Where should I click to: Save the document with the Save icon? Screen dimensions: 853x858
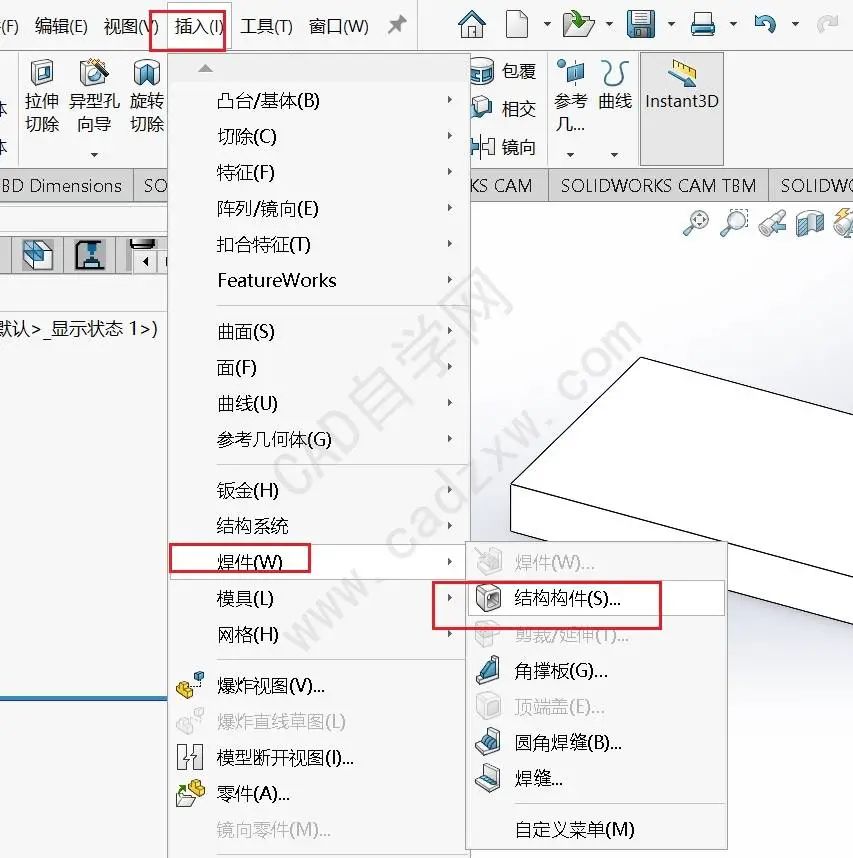(x=641, y=24)
